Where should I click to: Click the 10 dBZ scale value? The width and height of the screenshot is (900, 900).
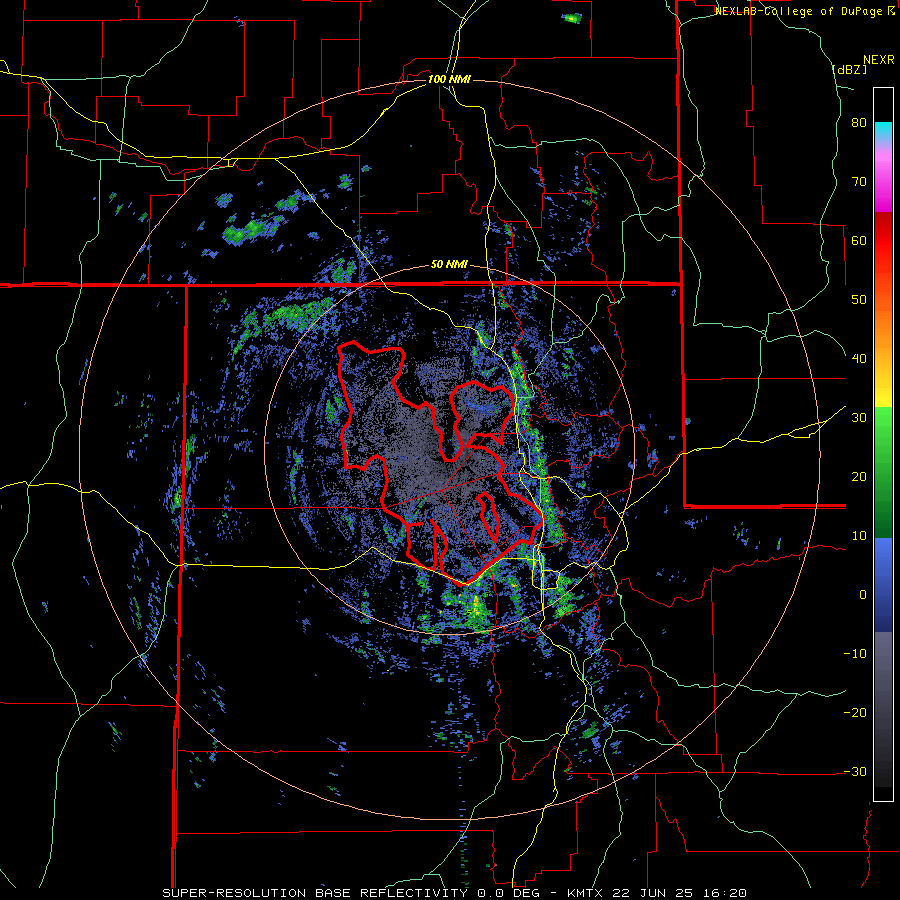coord(859,536)
